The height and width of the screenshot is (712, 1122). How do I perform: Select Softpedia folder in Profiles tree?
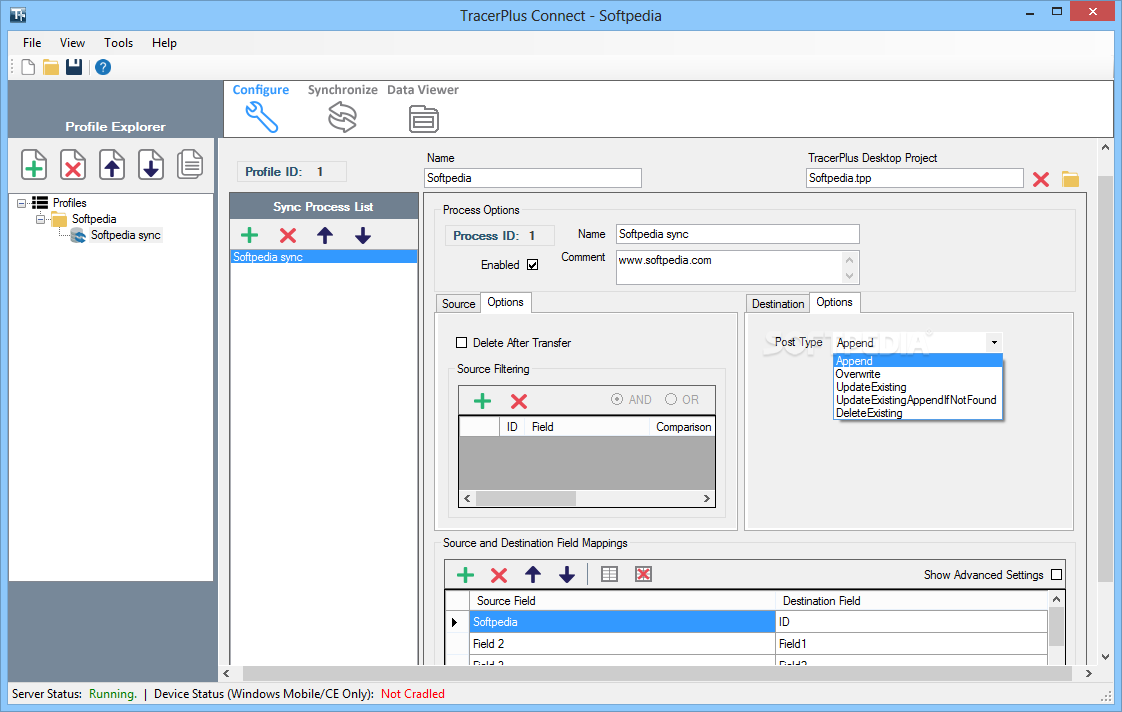94,219
